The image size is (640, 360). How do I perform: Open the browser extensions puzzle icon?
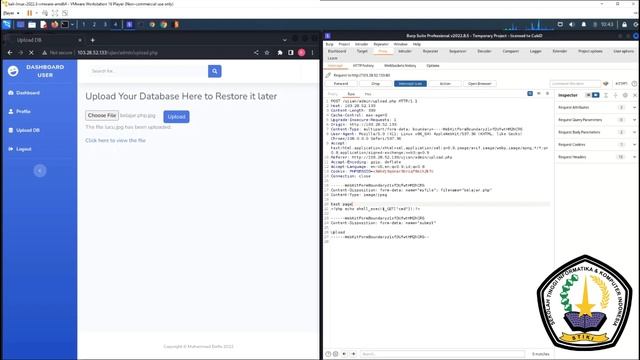click(280, 53)
